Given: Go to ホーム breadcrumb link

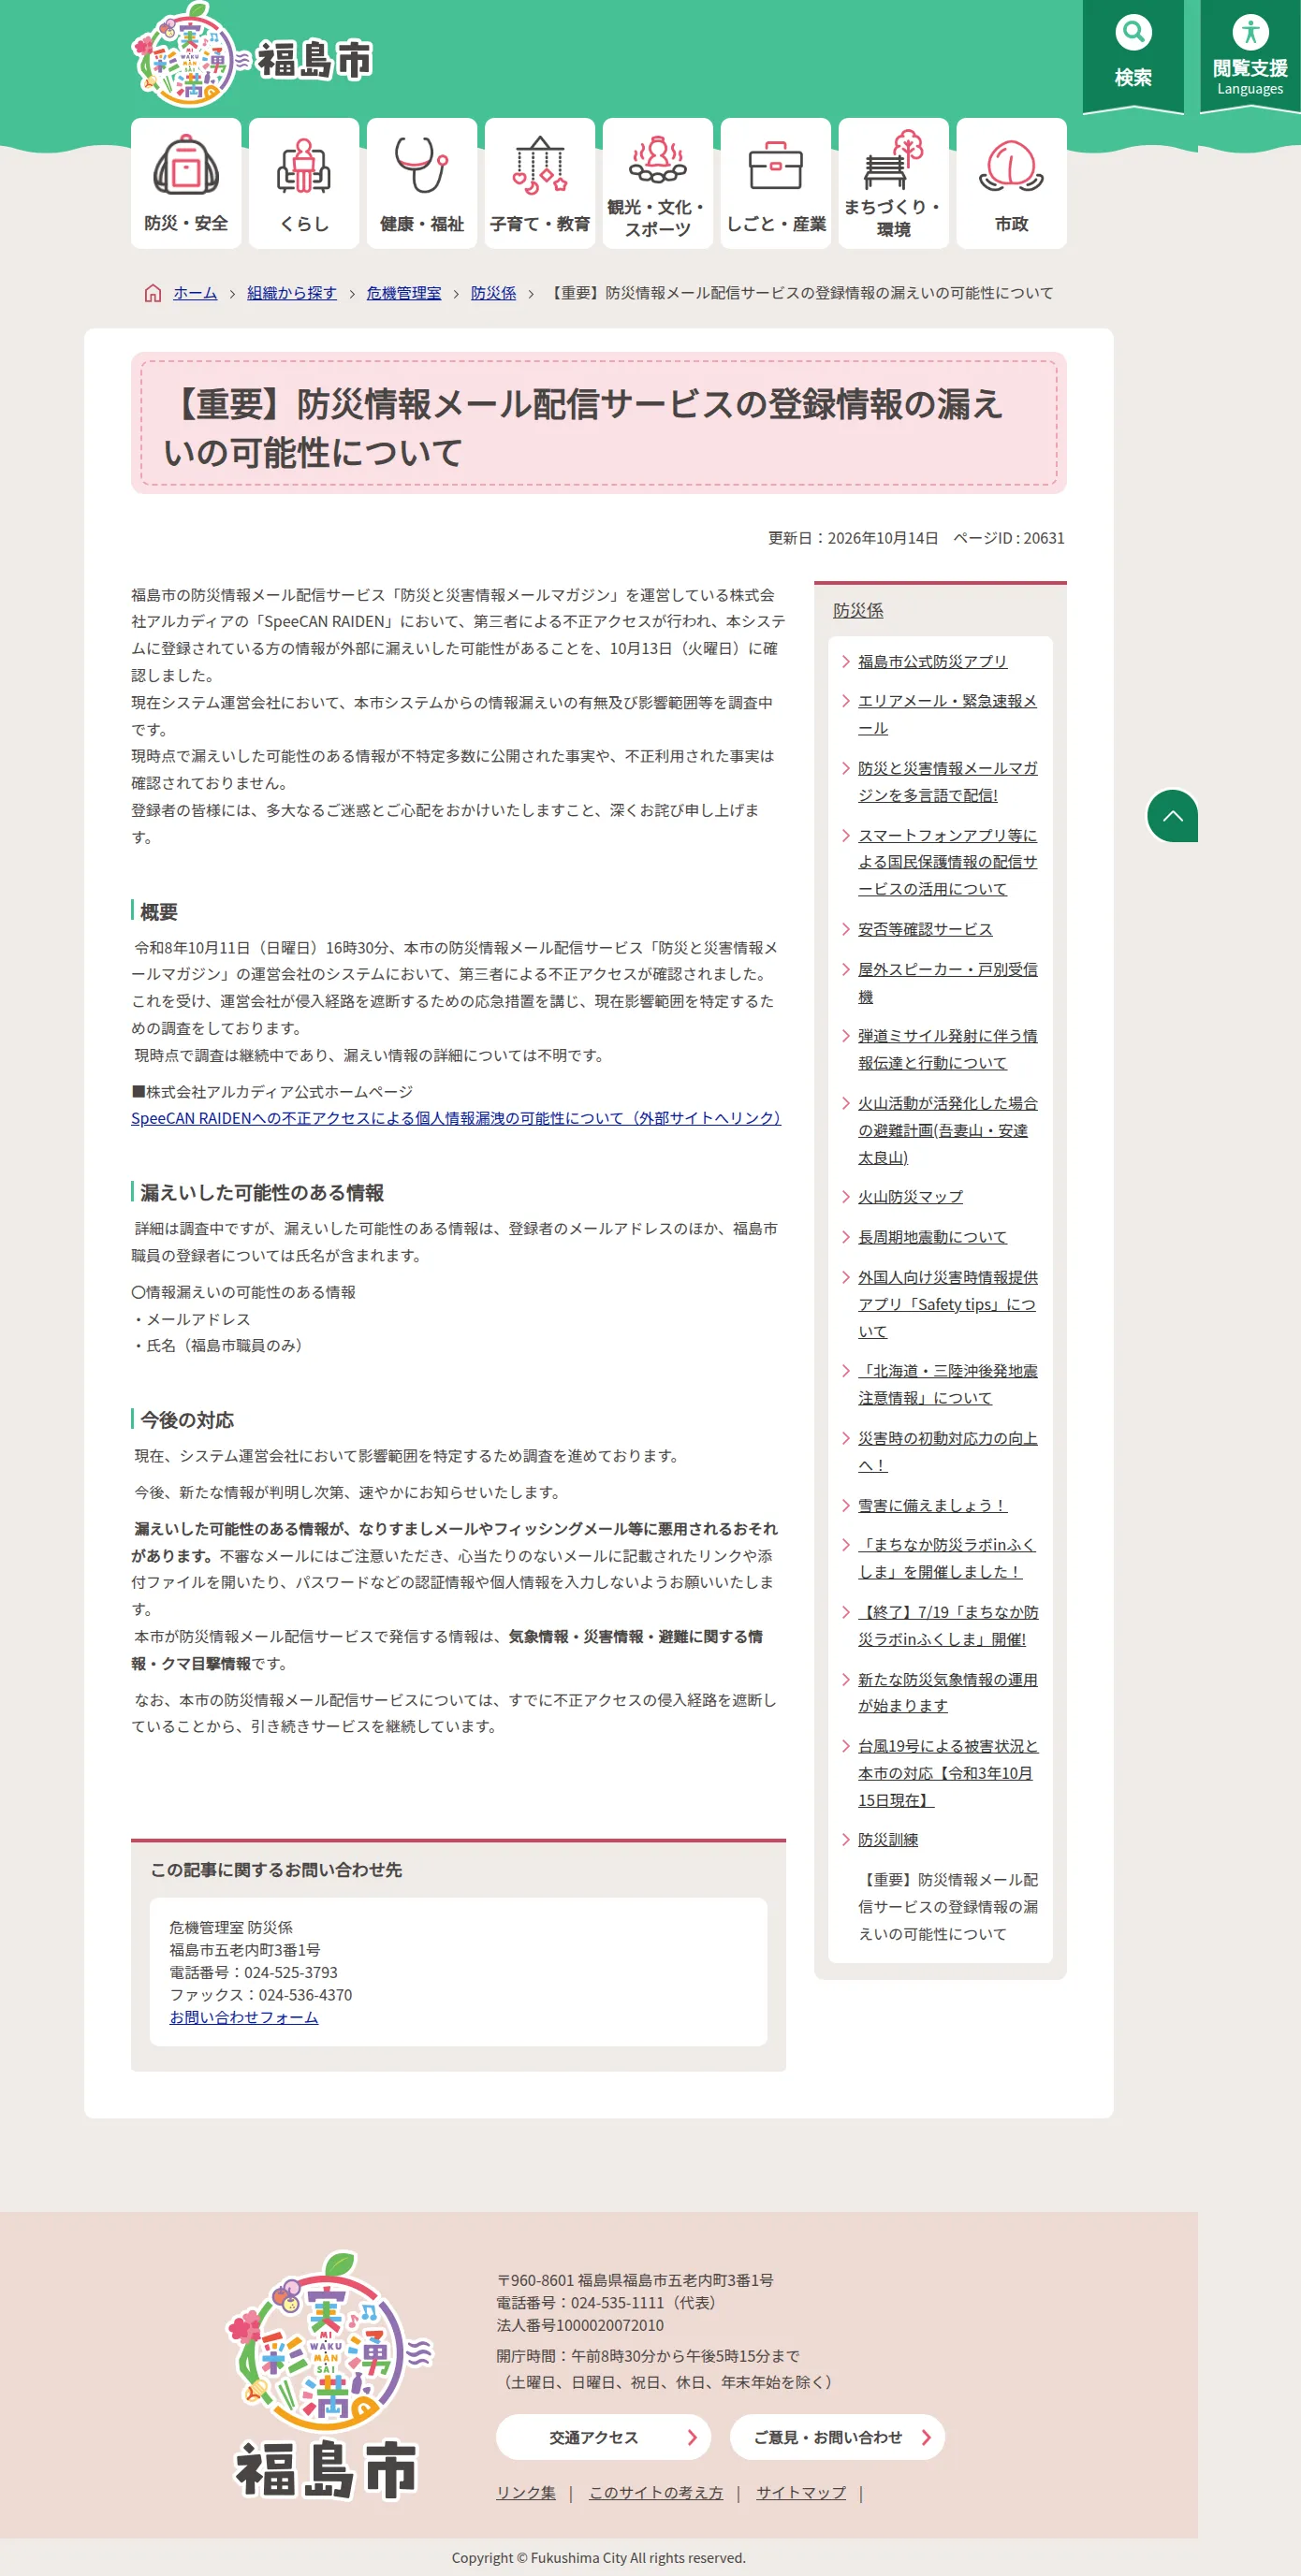Looking at the screenshot, I should click(x=195, y=293).
